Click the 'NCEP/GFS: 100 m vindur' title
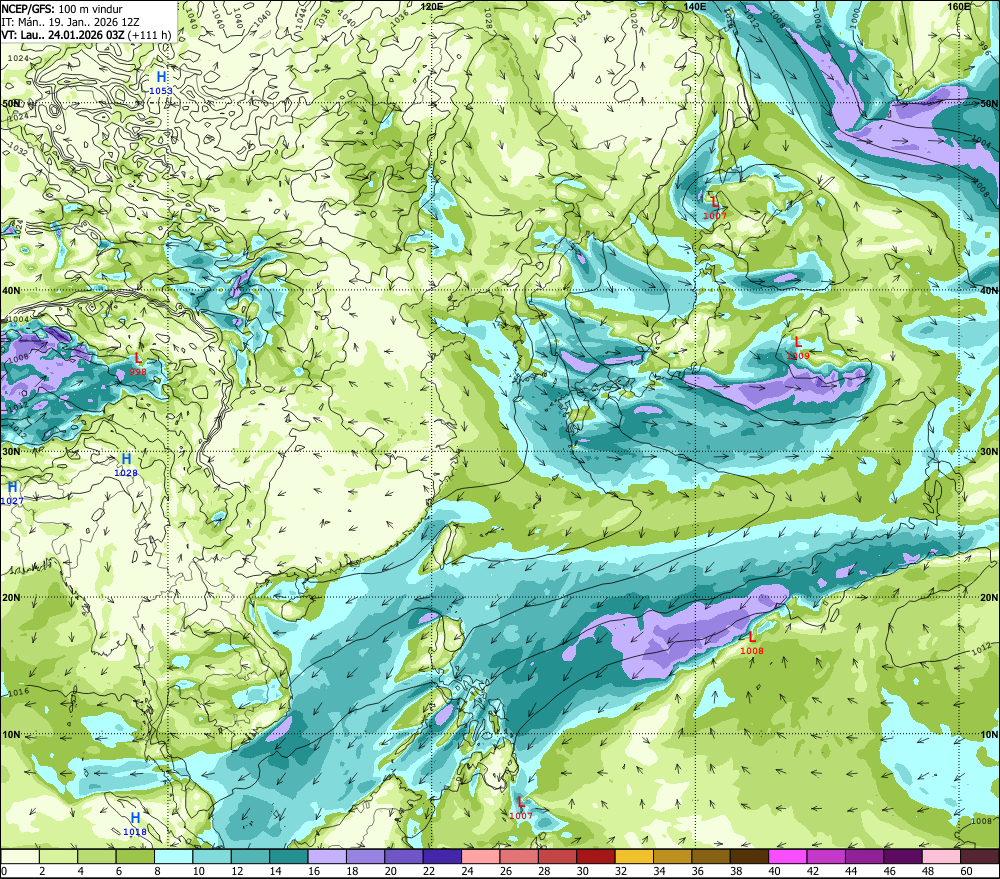 click(62, 9)
